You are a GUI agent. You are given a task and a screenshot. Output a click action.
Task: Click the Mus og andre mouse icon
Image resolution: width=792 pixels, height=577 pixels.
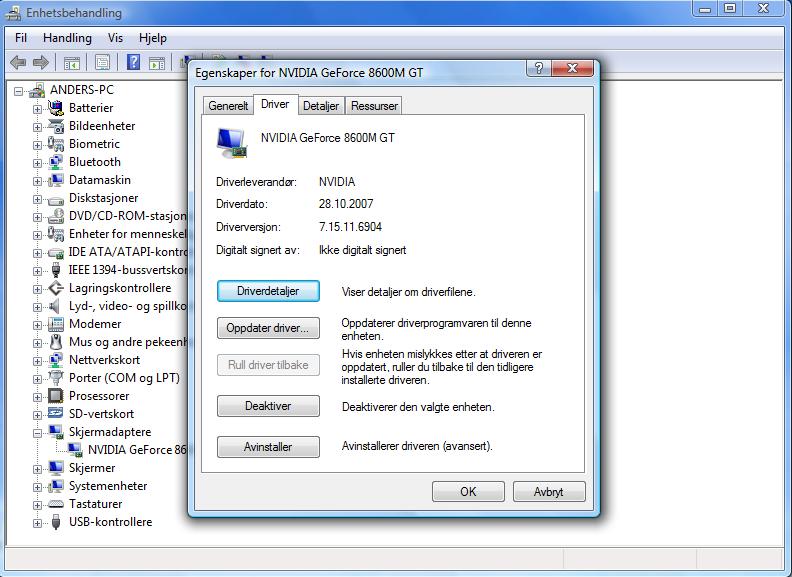[56, 342]
